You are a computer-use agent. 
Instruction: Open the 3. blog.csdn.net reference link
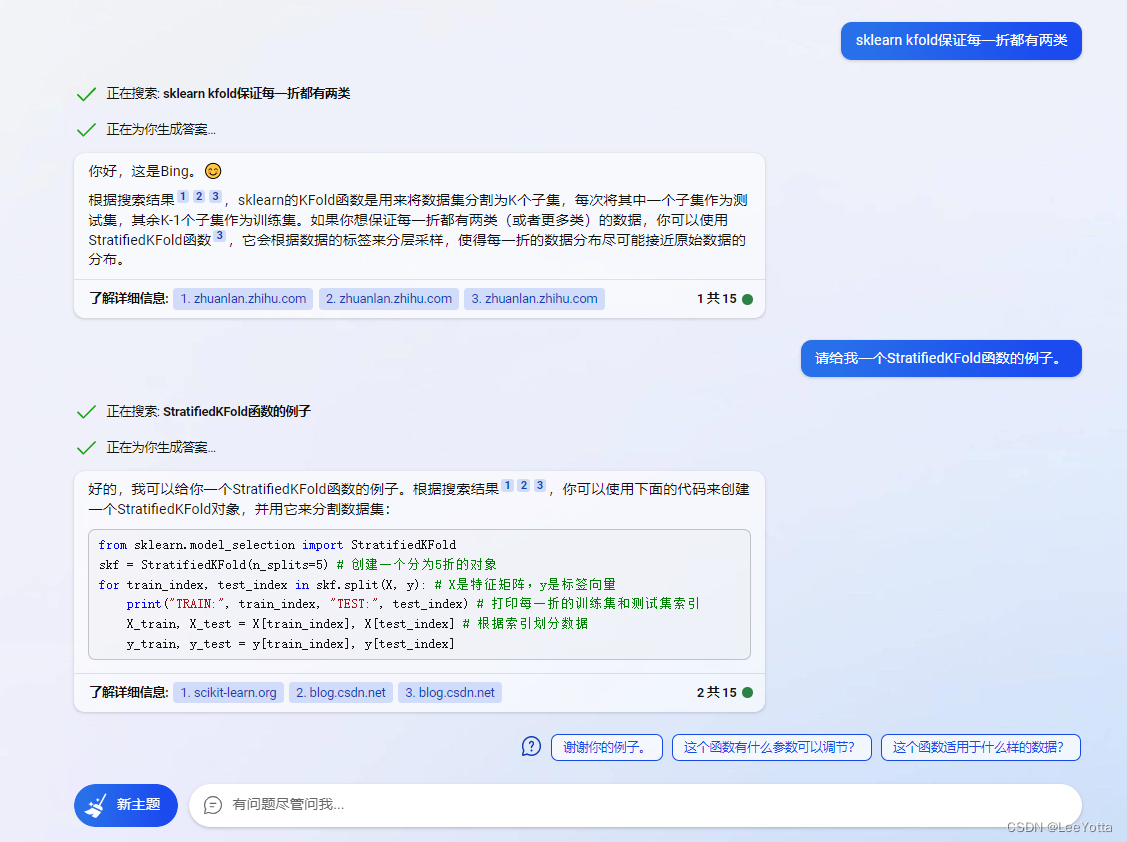[449, 691]
